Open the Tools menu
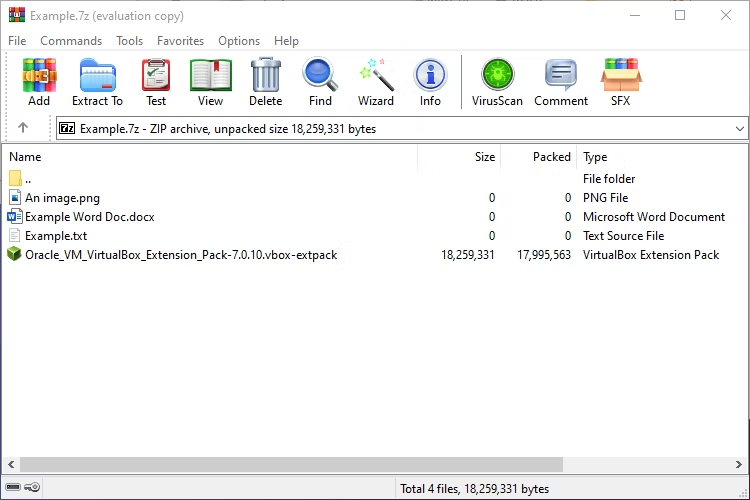This screenshot has height=500, width=750. click(x=130, y=41)
